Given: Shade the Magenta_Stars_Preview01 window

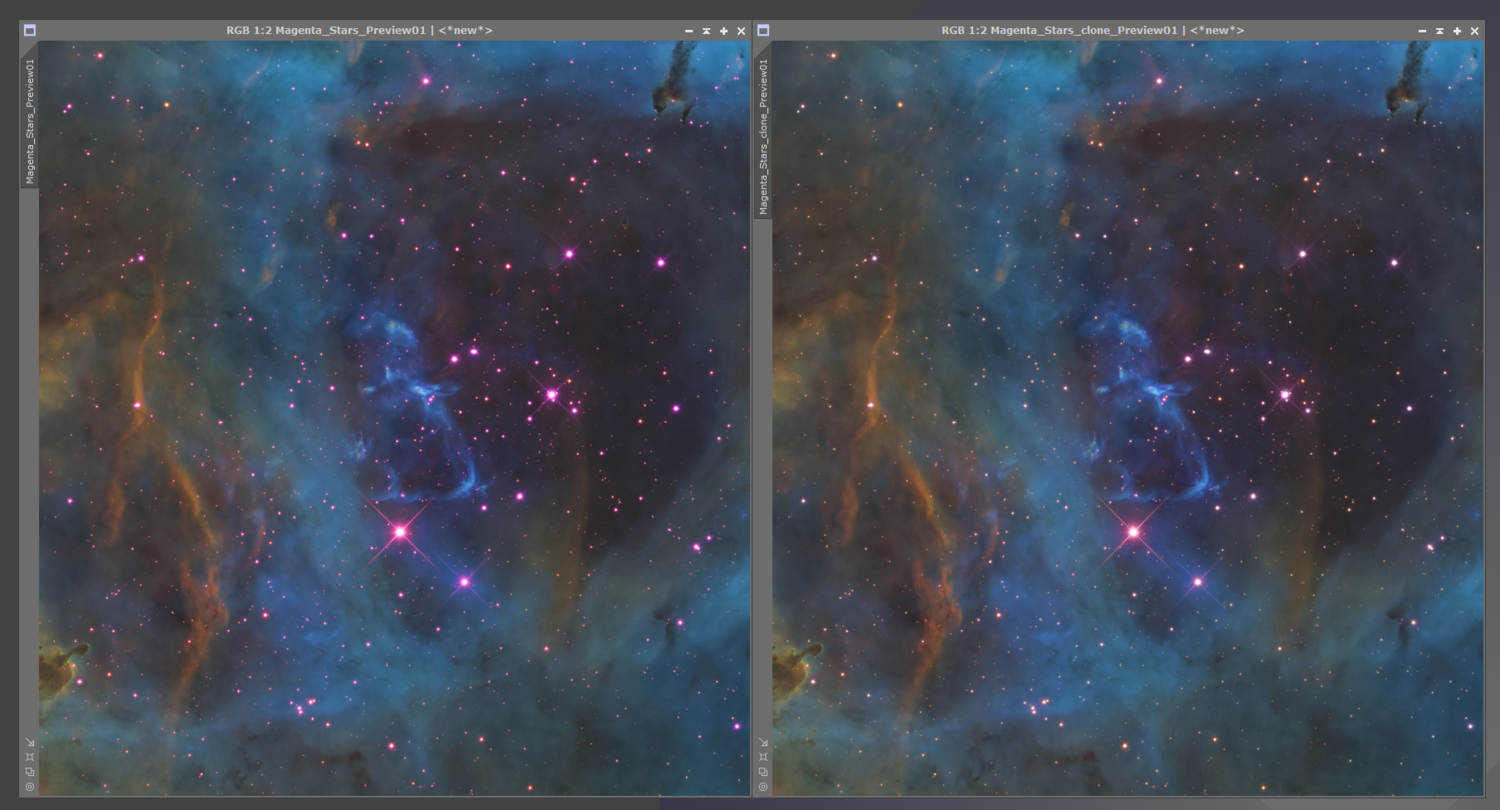Looking at the screenshot, I should click(706, 31).
